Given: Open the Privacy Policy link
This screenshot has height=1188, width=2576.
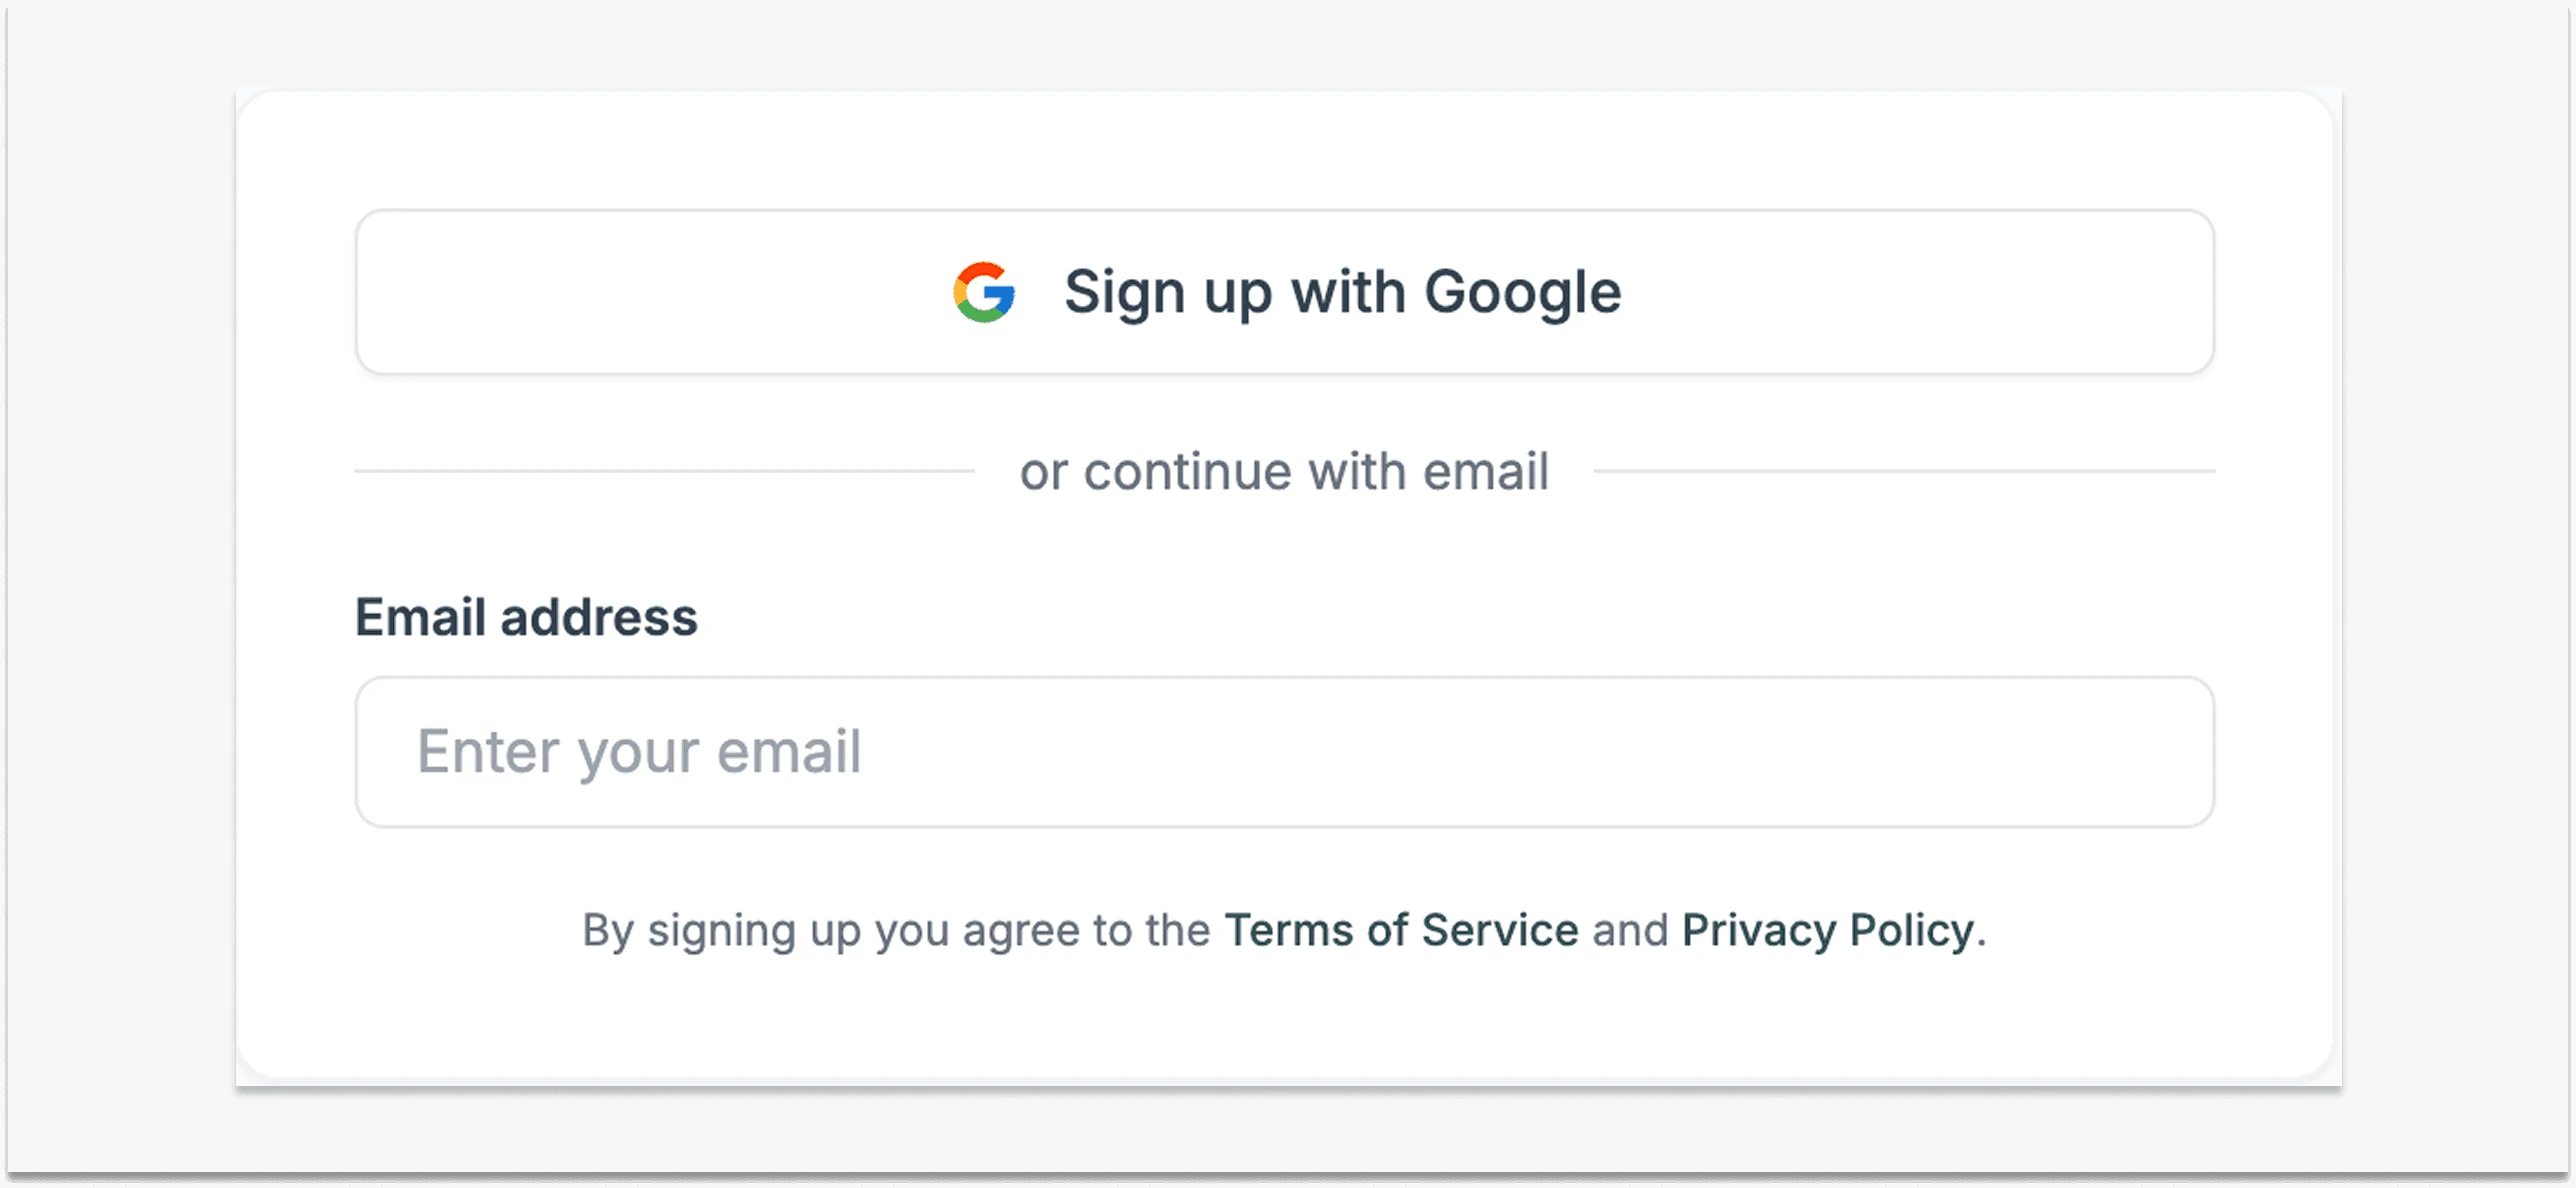Looking at the screenshot, I should (x=1827, y=930).
